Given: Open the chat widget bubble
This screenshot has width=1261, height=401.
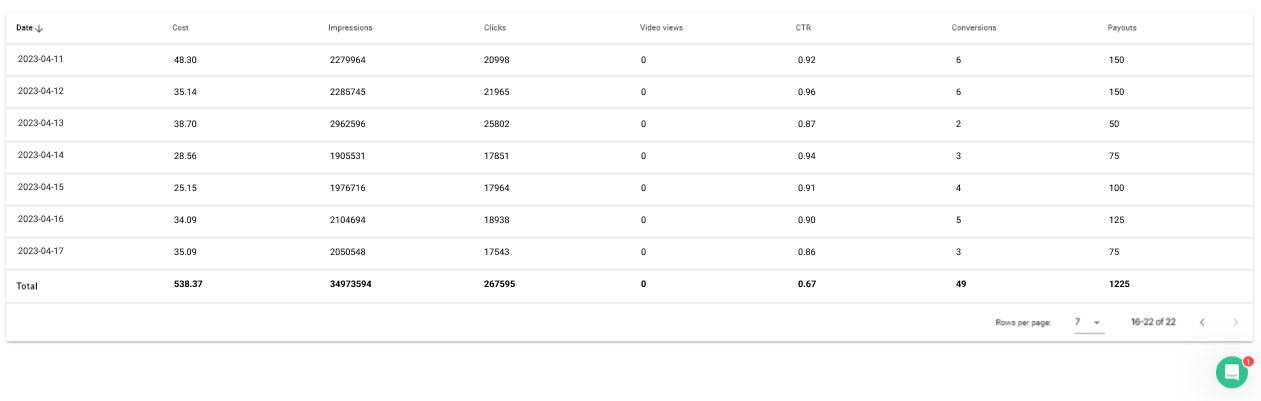Looking at the screenshot, I should coord(1231,372).
